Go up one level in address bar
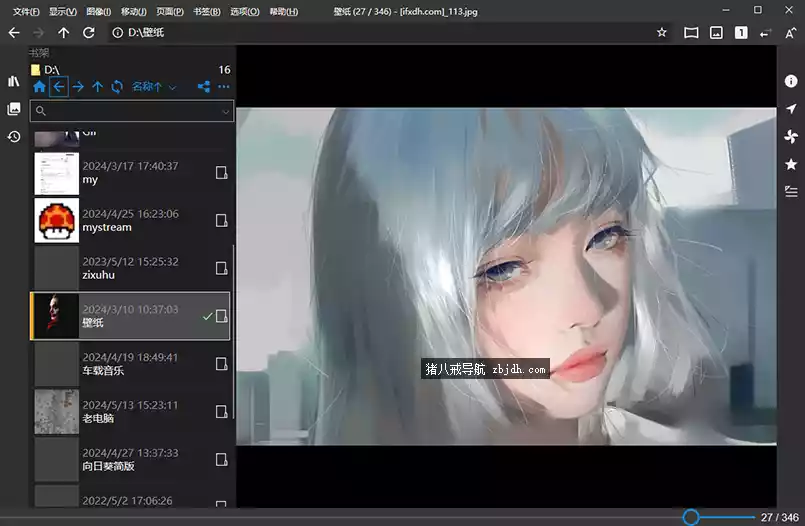Viewport: 805px width, 526px height. coord(64,33)
